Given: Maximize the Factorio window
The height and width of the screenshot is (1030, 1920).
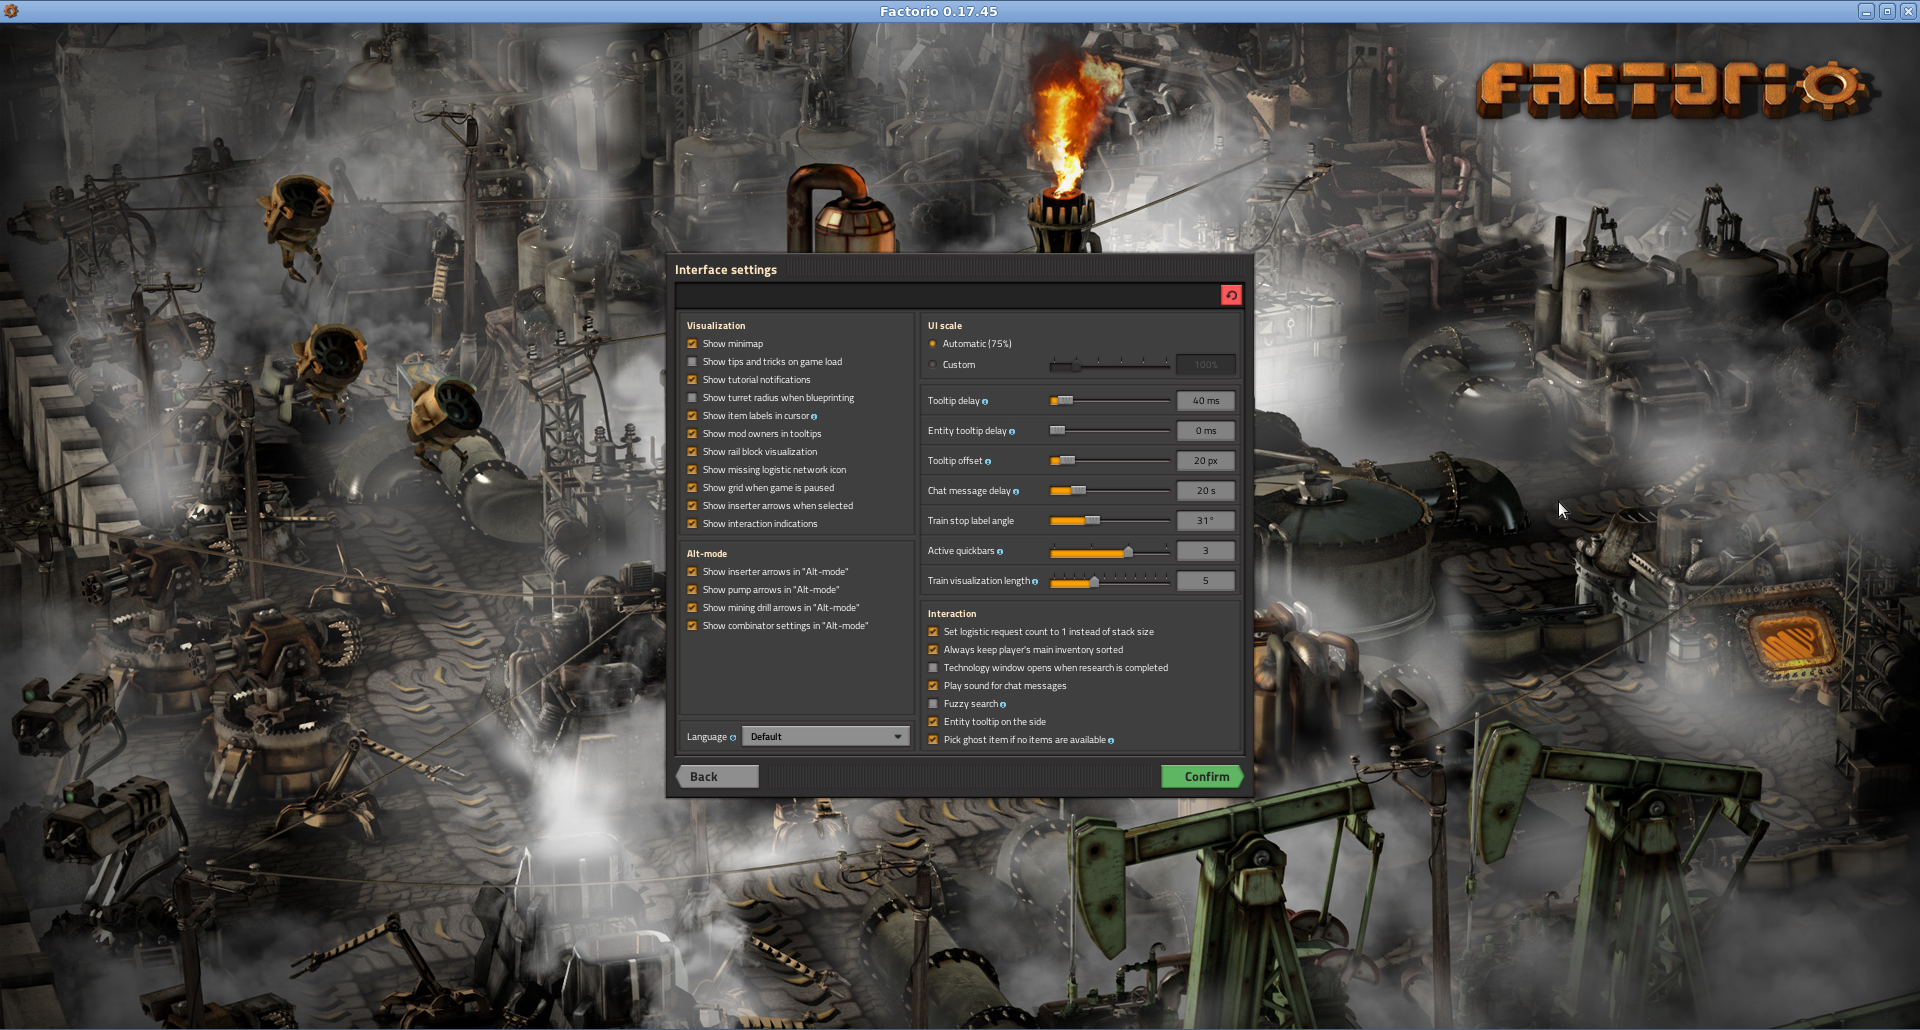Looking at the screenshot, I should click(1887, 11).
